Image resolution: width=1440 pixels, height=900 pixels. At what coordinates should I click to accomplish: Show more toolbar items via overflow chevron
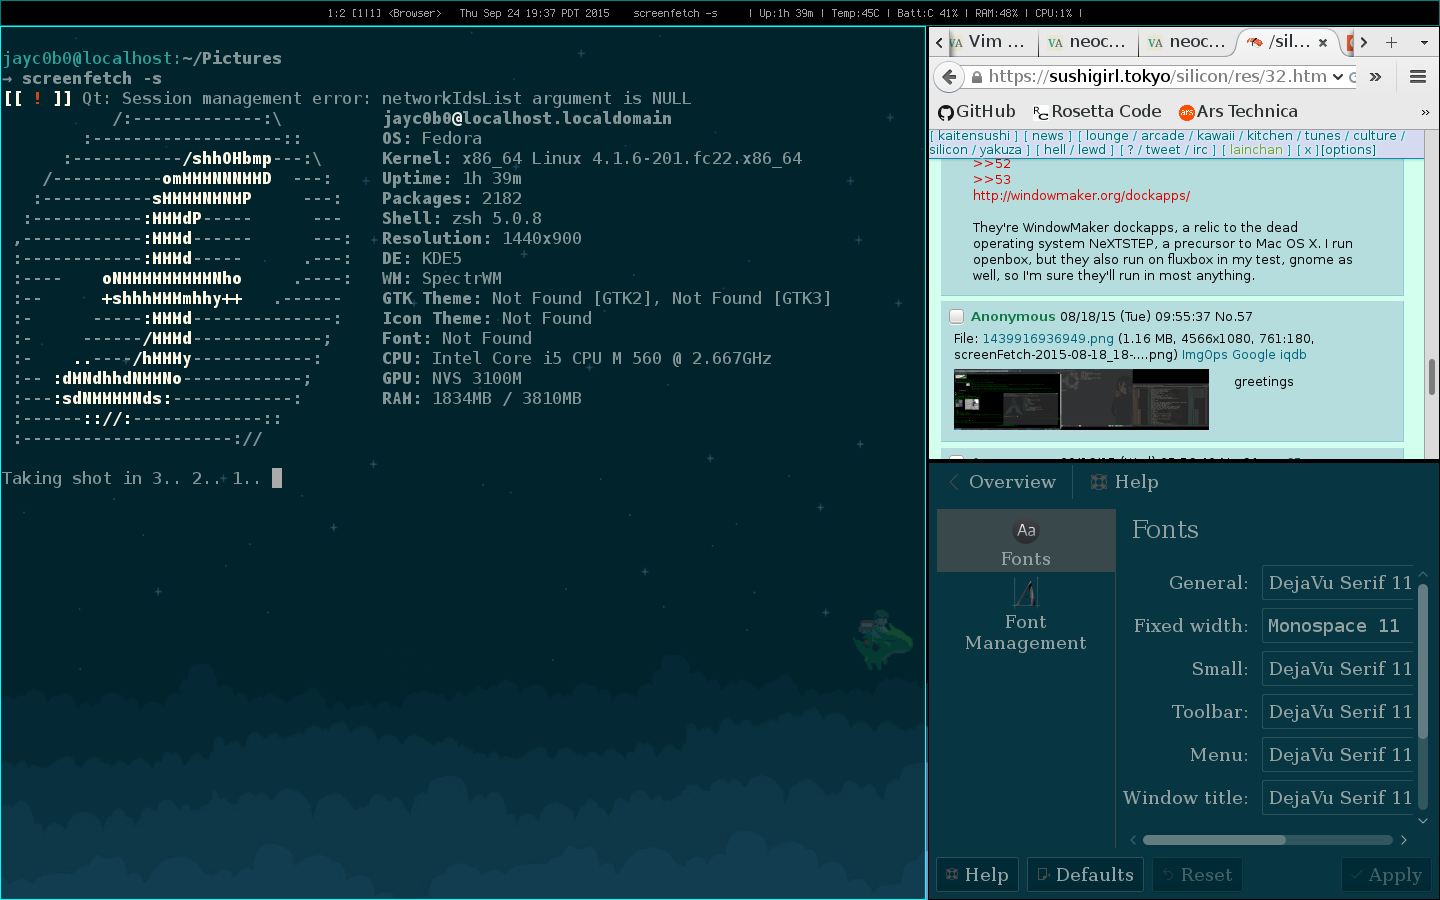coord(1375,77)
